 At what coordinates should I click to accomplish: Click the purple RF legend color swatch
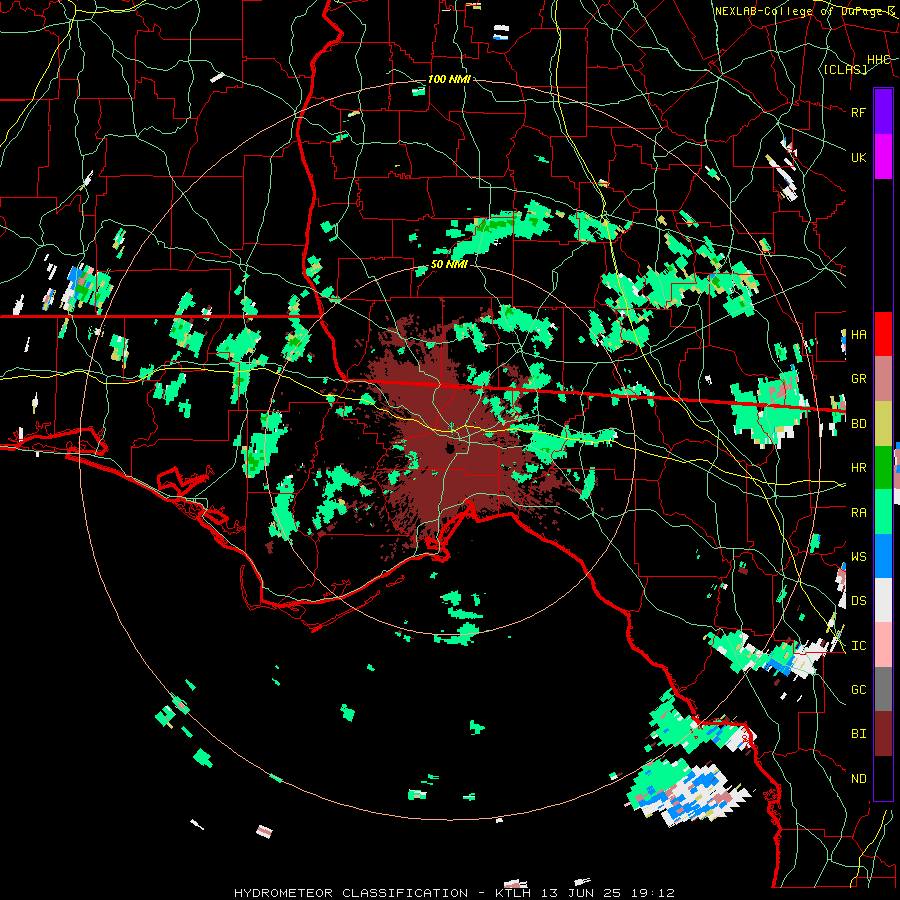pyautogui.click(x=883, y=112)
